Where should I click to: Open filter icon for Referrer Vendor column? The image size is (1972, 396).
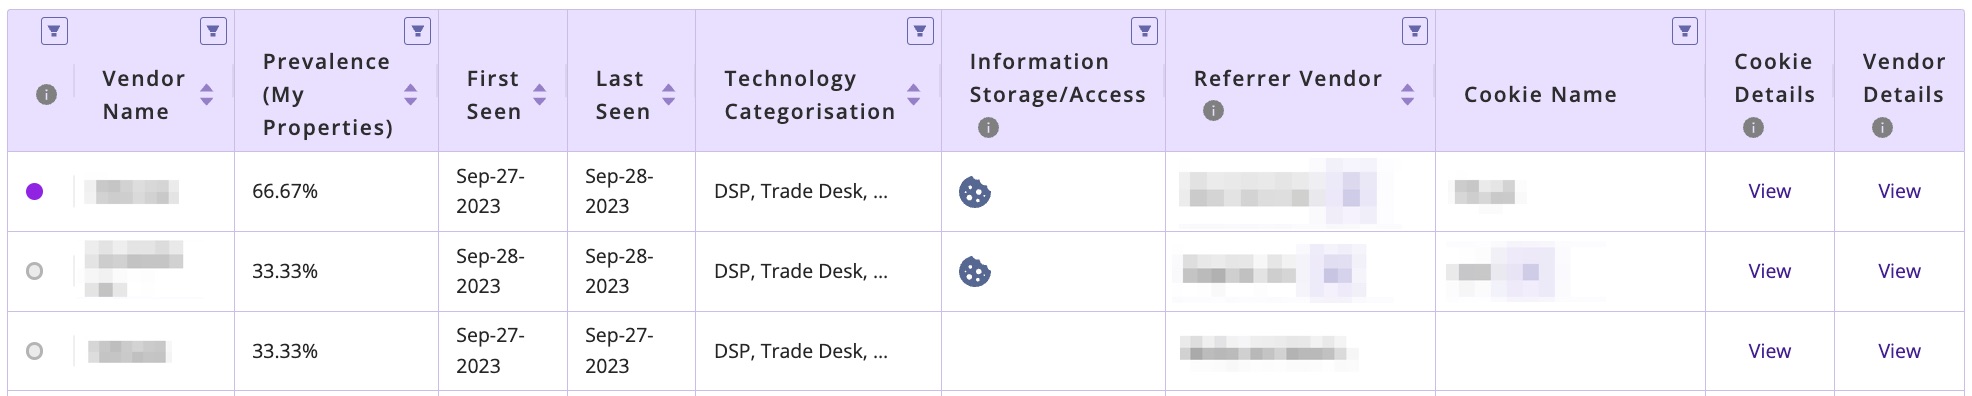coord(1414,31)
